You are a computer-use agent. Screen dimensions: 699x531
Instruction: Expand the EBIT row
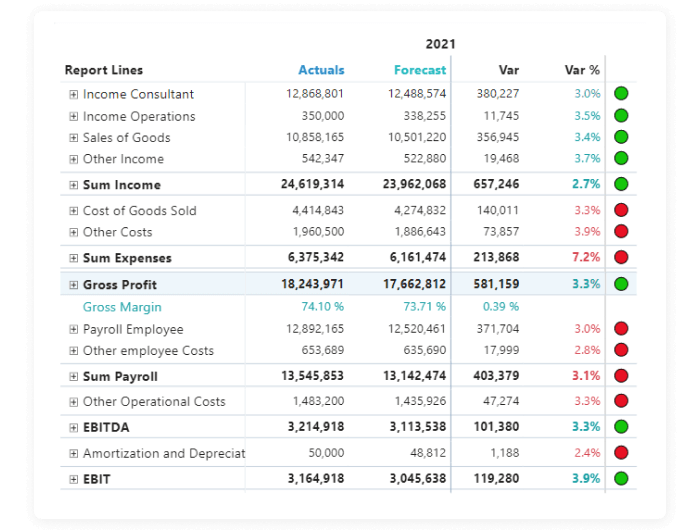coord(74,479)
